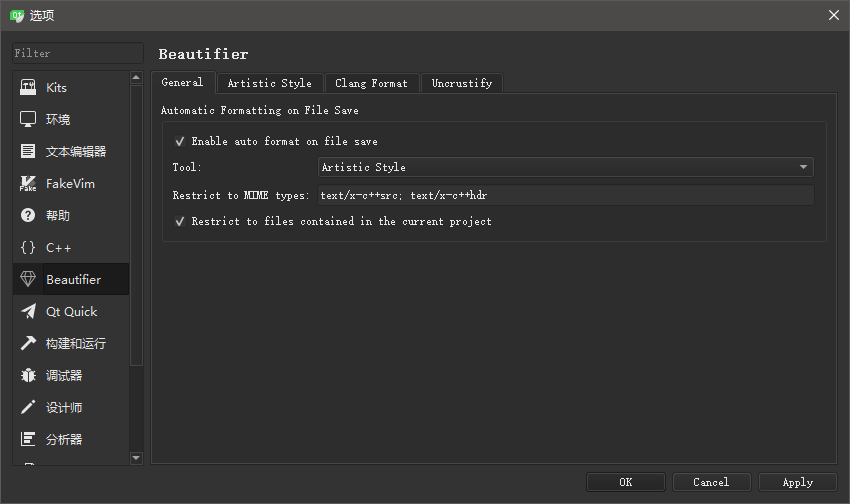Switch to the Artistic Style tab
This screenshot has width=850, height=504.
click(269, 84)
